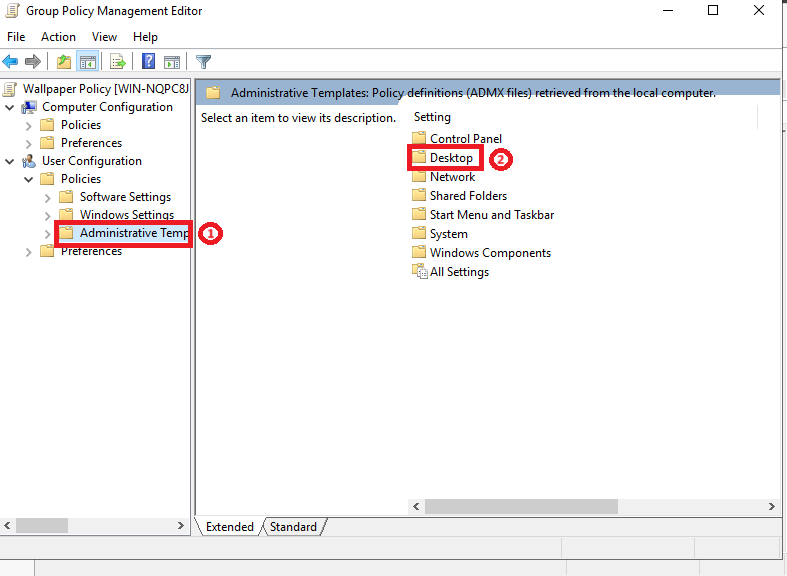Select the Control Panel entry text
Viewport: 787px width, 576px height.
tap(466, 138)
